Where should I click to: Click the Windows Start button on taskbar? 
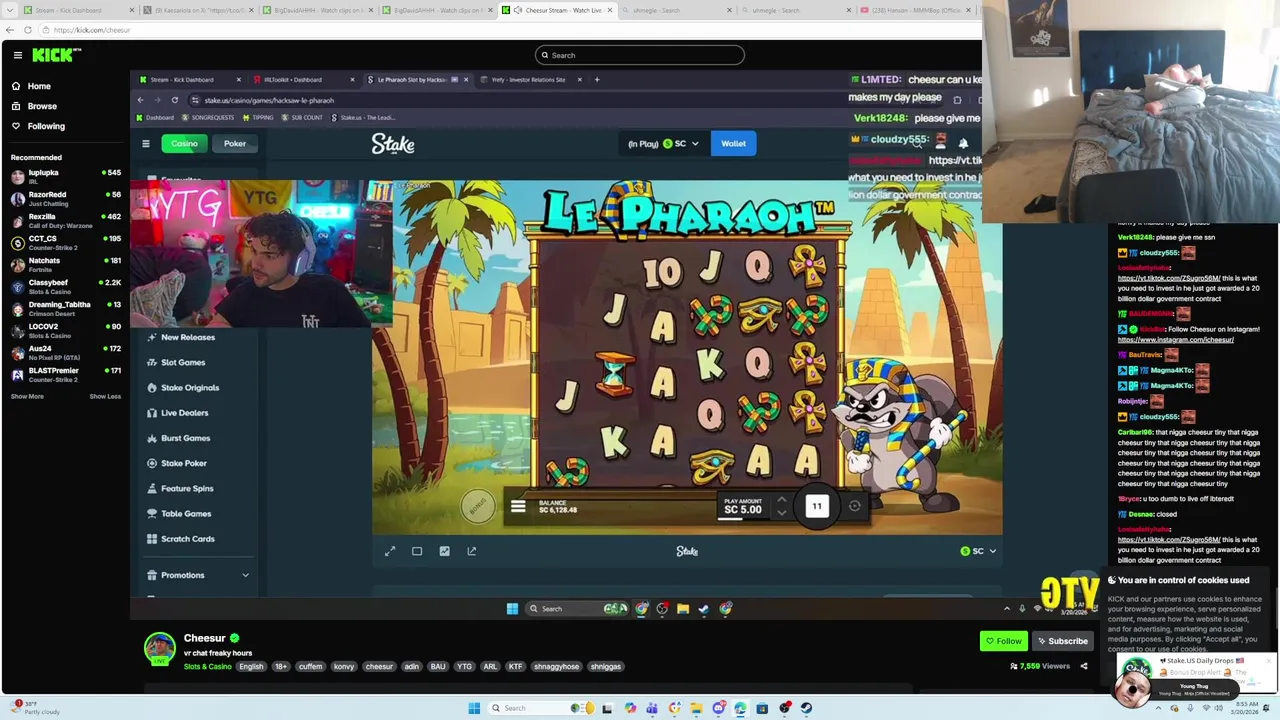[474, 708]
